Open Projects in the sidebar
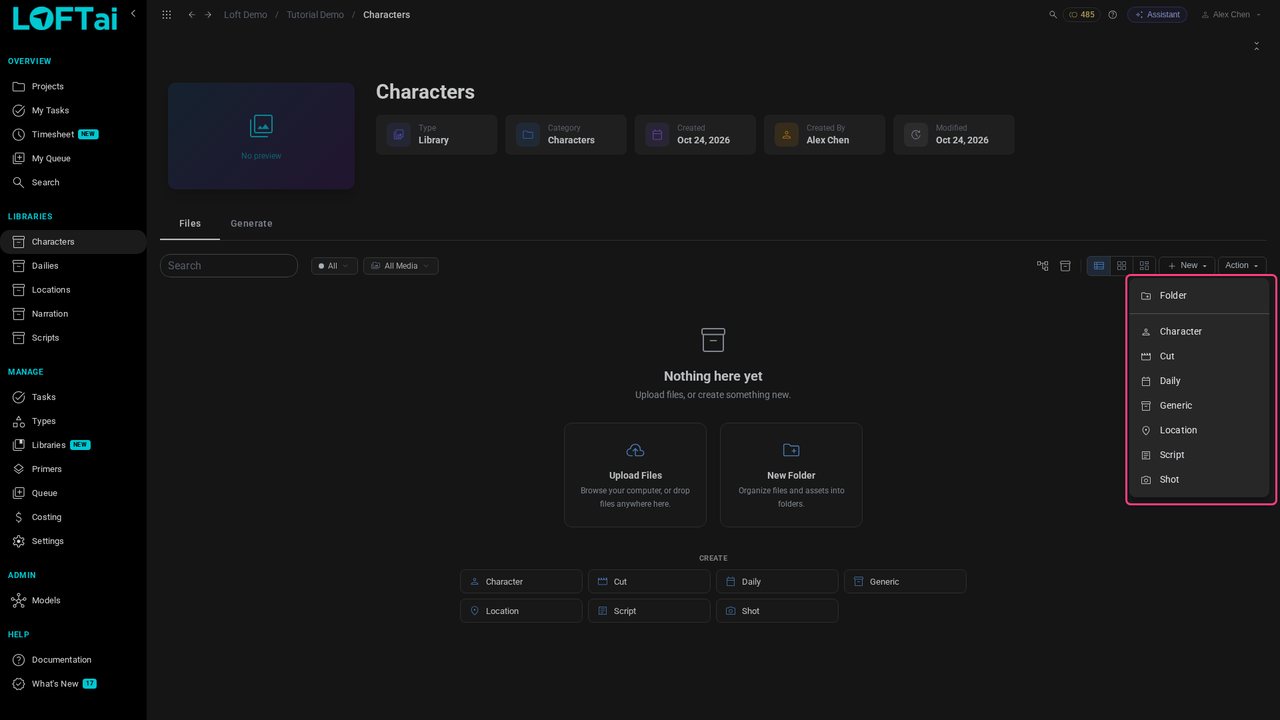The width and height of the screenshot is (1280, 720). [x=73, y=87]
